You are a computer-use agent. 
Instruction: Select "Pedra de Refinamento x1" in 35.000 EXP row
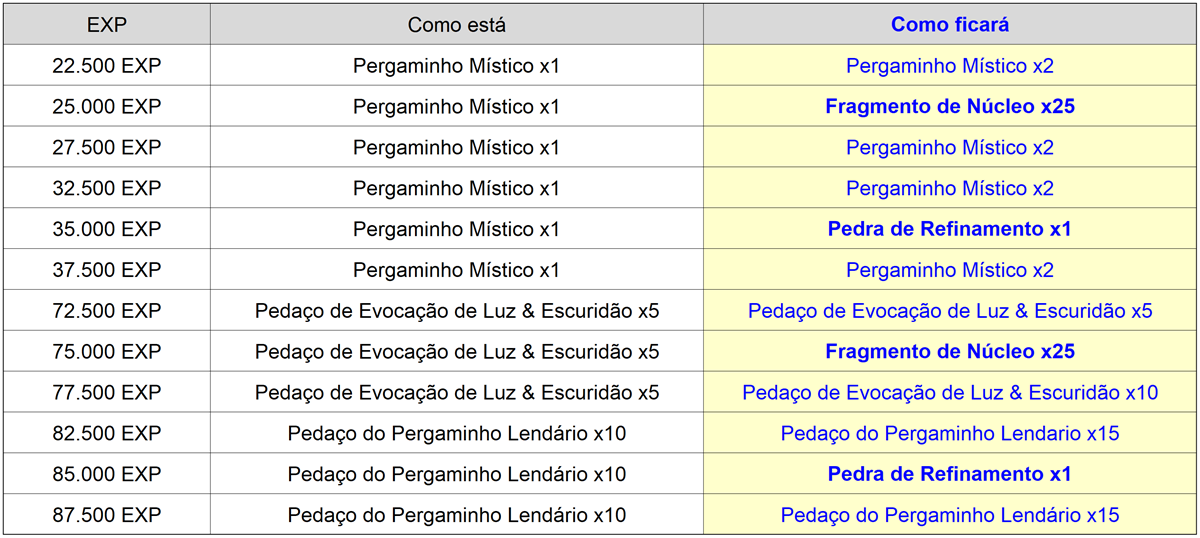(x=949, y=229)
